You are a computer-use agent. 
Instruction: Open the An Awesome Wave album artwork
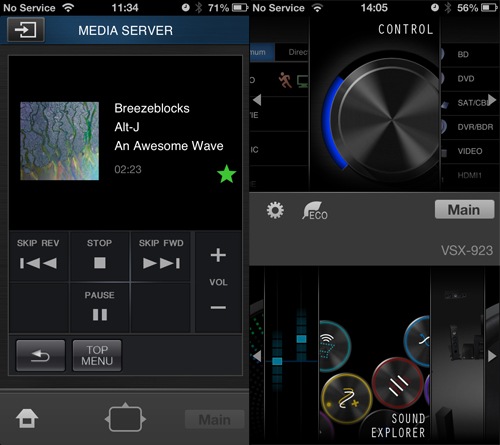coord(59,141)
